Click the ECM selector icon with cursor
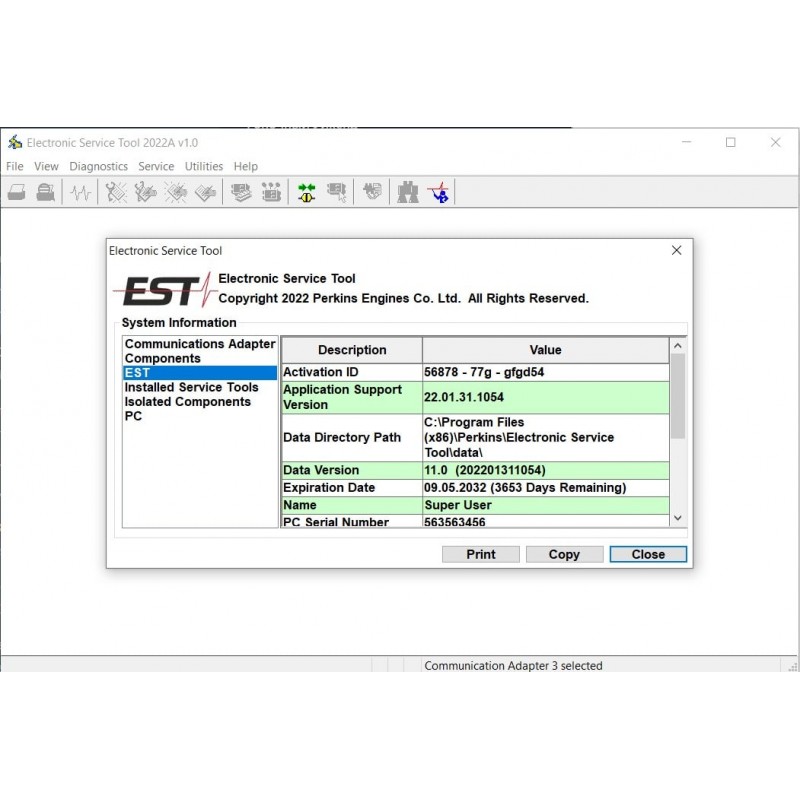This screenshot has width=800, height=800. coord(337,193)
